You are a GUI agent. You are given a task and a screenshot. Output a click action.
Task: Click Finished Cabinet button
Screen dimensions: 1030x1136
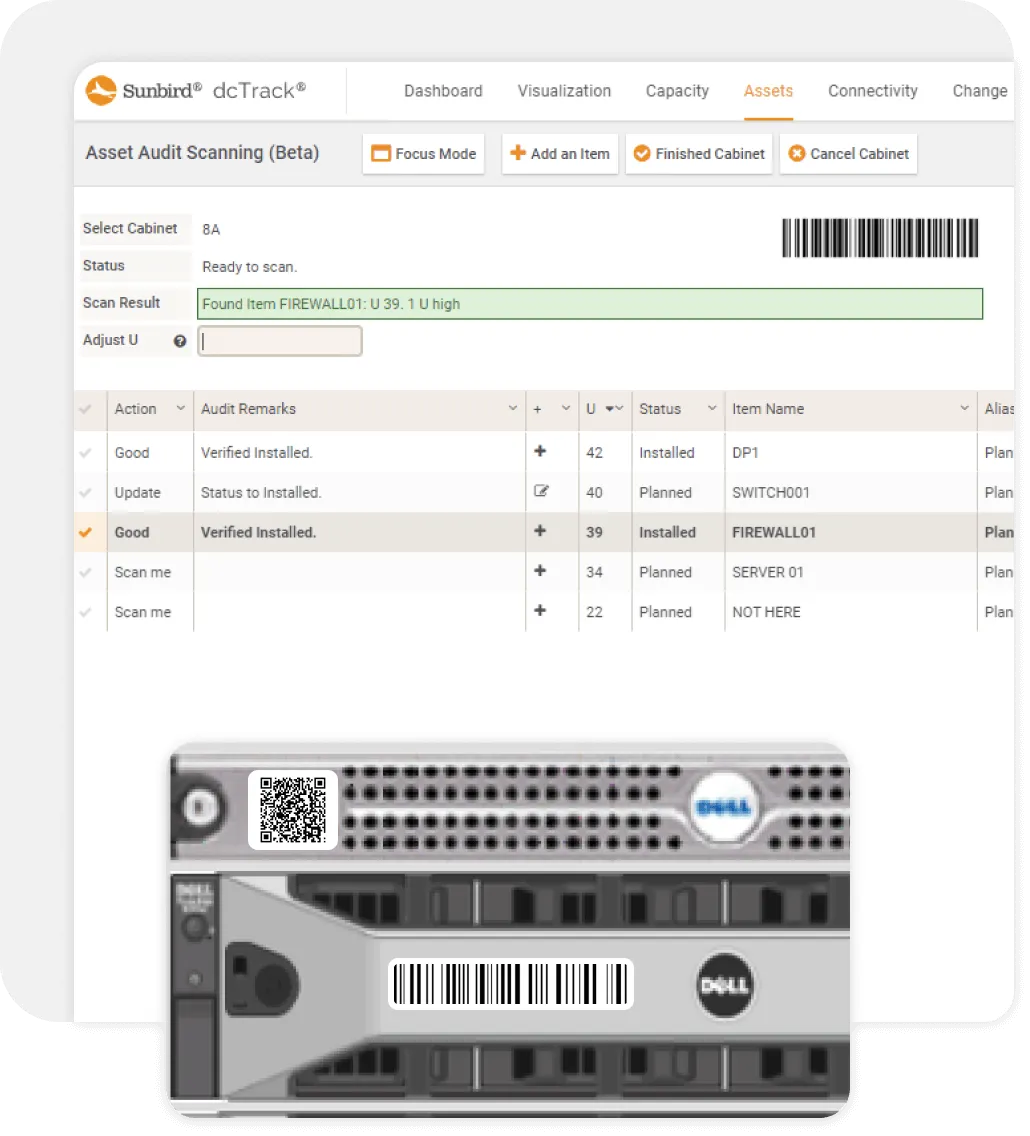click(x=699, y=154)
